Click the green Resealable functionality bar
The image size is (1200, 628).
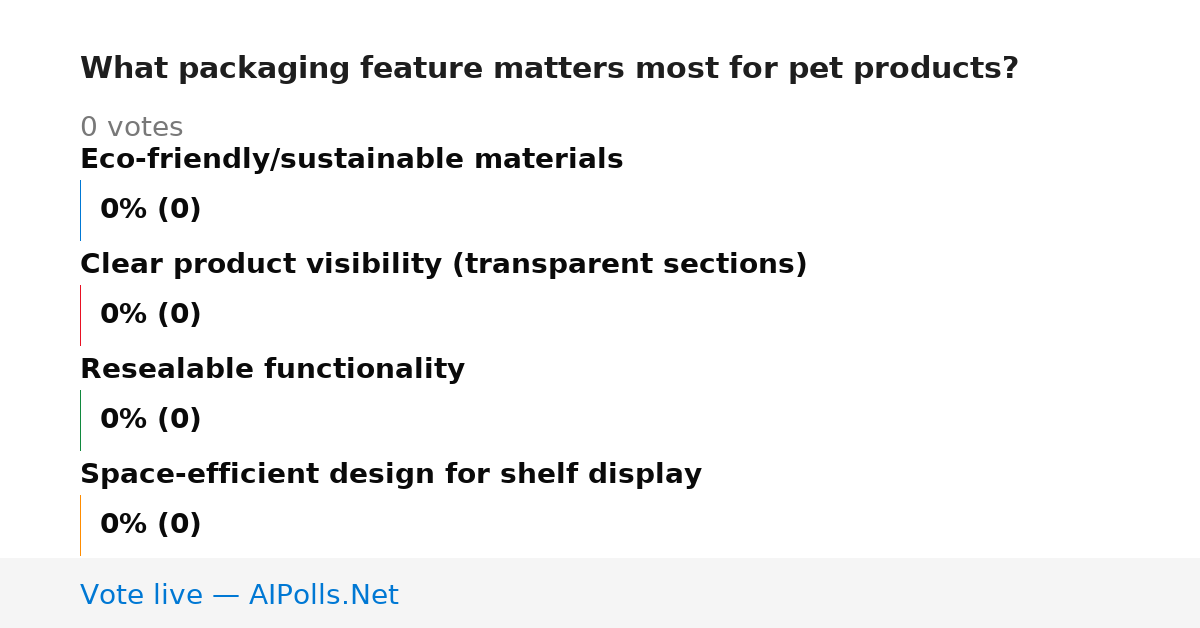80,420
